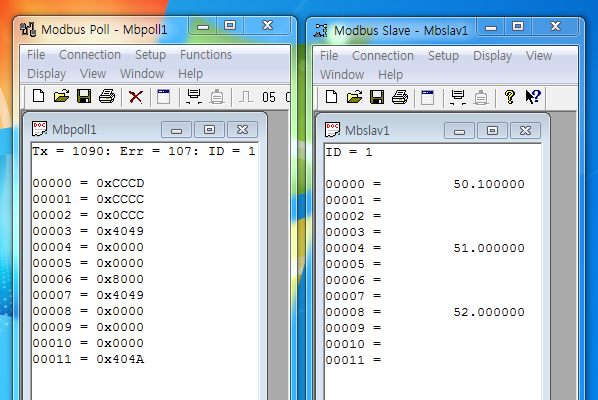598x400 pixels.
Task: Open Setup menu in Modbus Poll
Action: pos(150,55)
